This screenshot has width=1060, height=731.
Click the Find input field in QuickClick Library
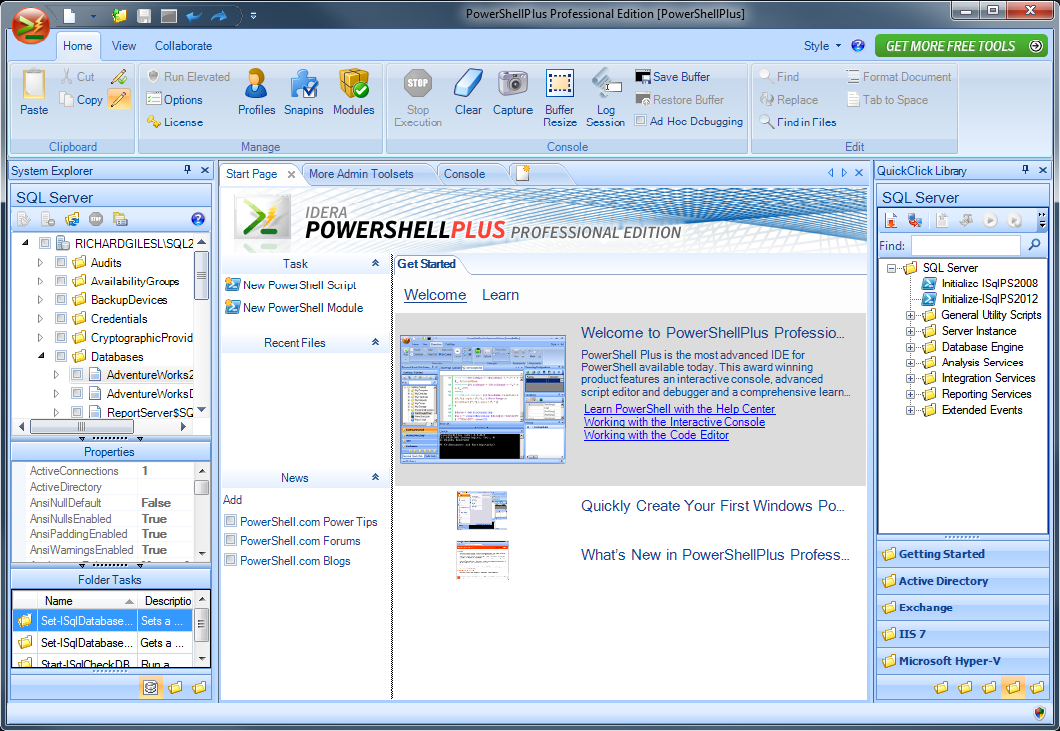coord(965,245)
